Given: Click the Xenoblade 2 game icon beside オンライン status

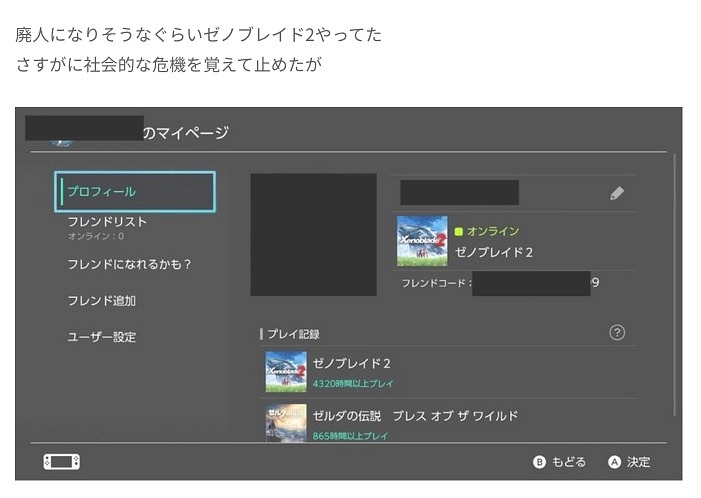Looking at the screenshot, I should [x=422, y=241].
